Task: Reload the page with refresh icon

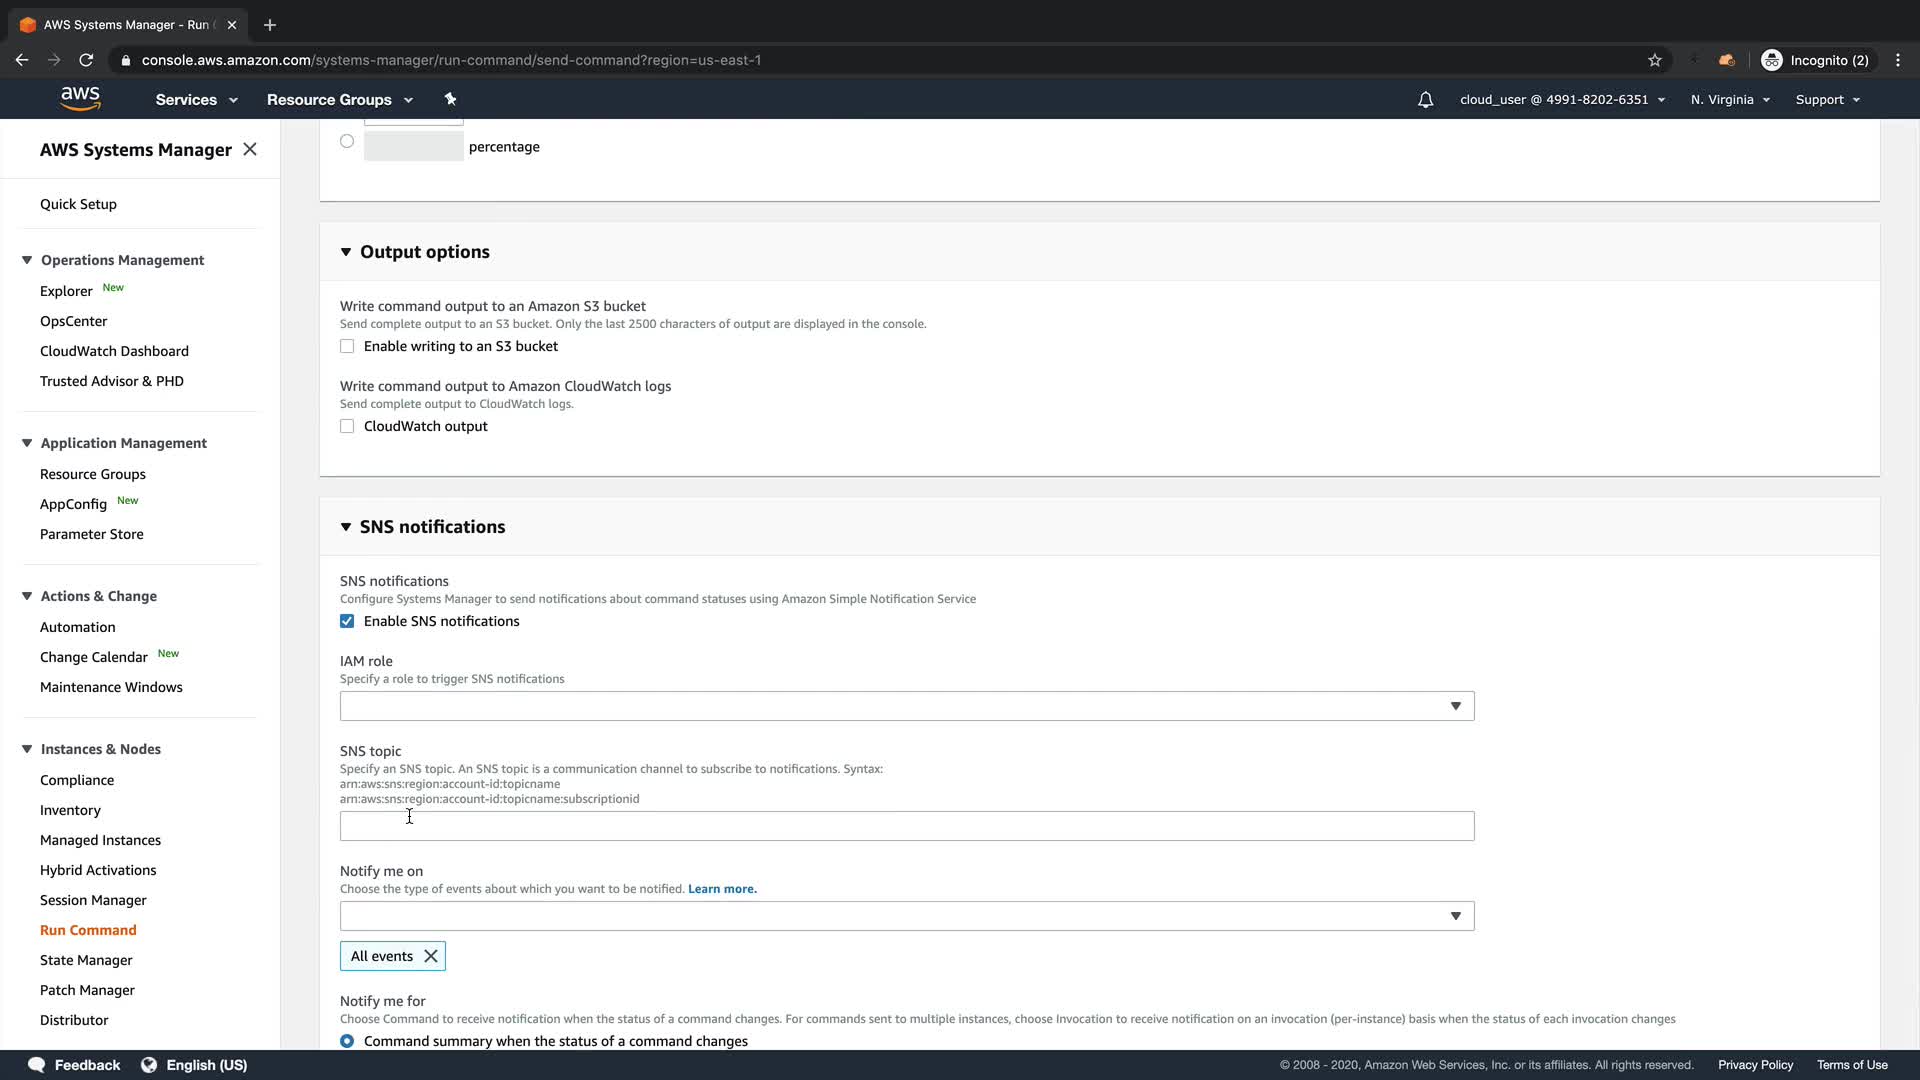Action: point(86,60)
